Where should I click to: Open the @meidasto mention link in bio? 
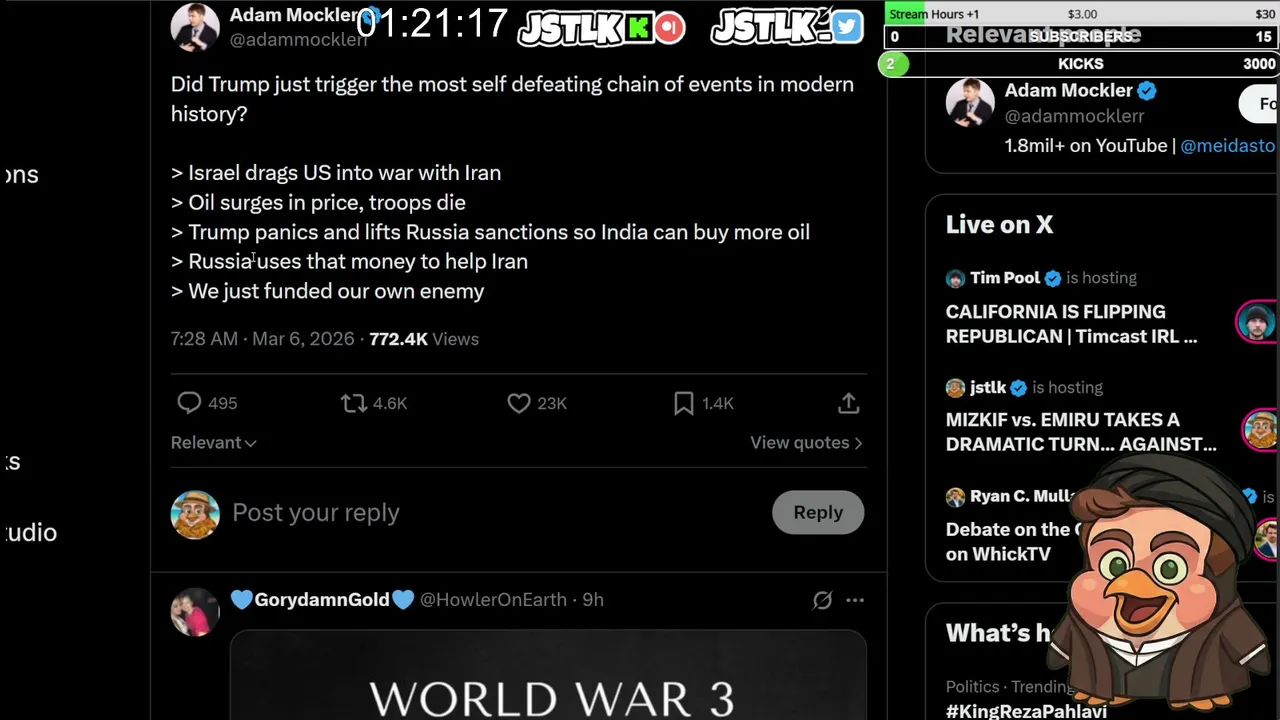(x=1228, y=146)
